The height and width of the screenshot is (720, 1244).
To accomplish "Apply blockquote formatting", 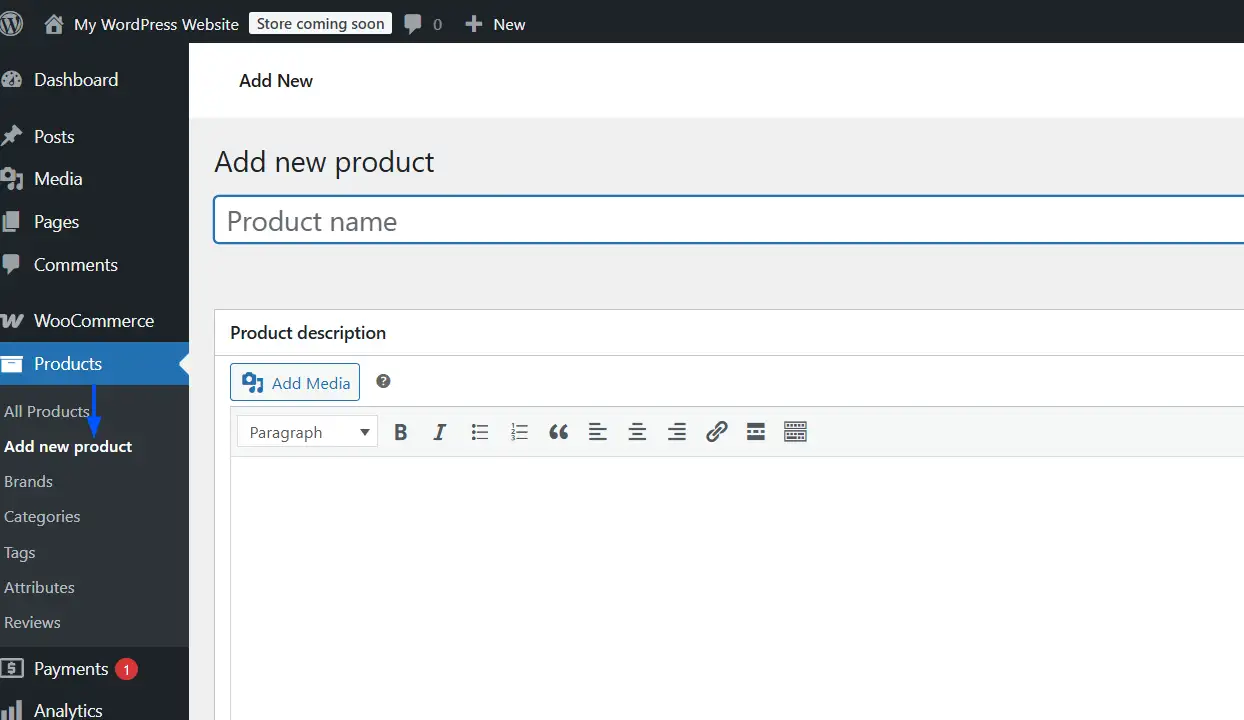I will tap(558, 432).
